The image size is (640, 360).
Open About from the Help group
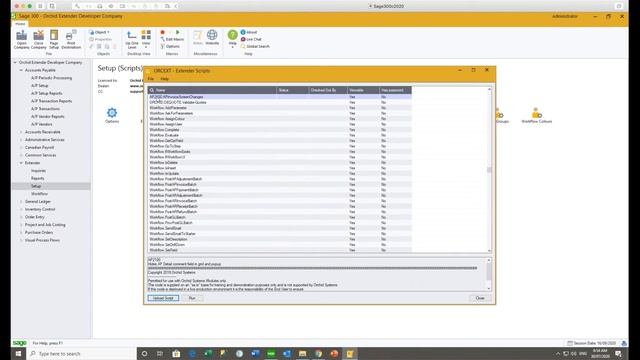pos(249,32)
